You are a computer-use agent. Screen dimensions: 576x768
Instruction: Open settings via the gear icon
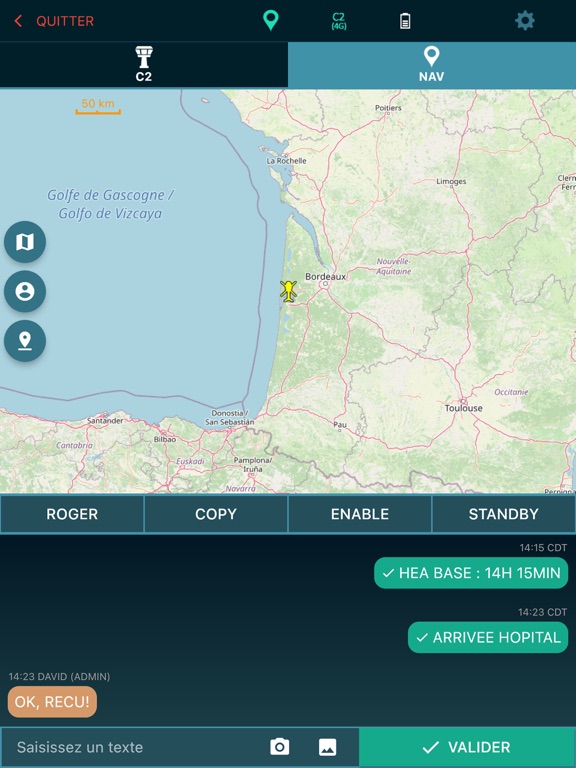pyautogui.click(x=525, y=21)
